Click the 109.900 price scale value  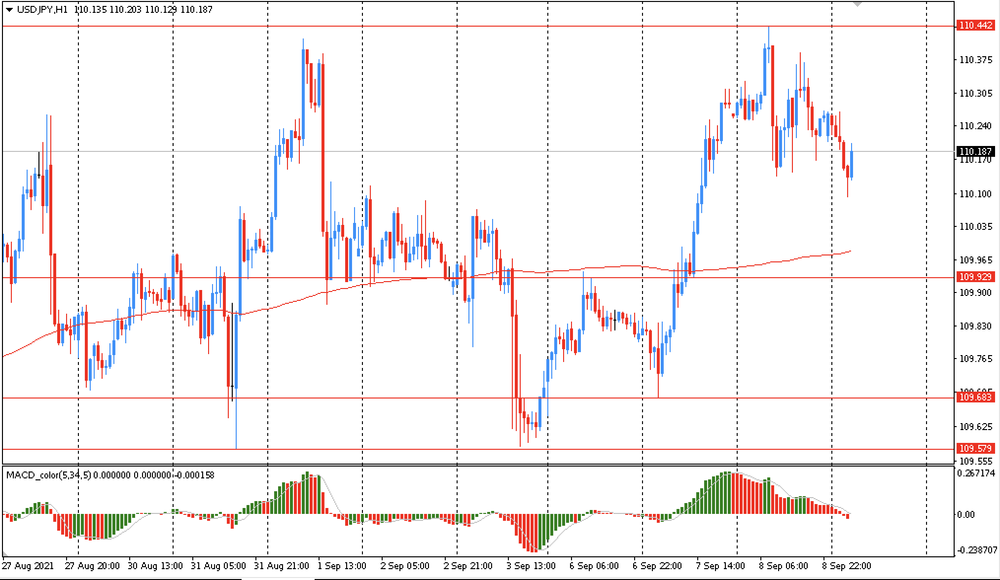click(976, 293)
